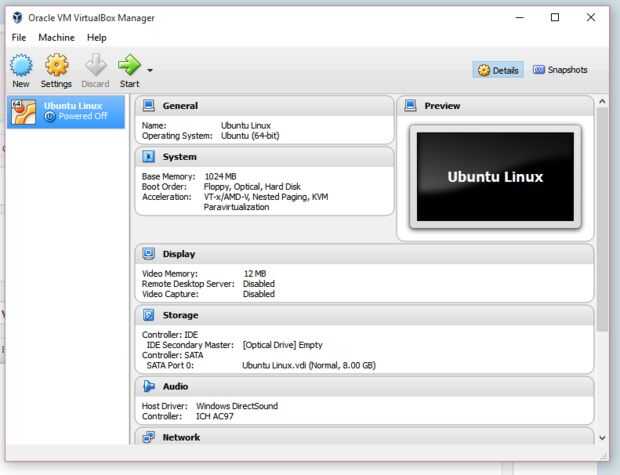Open the System section header

265,157
